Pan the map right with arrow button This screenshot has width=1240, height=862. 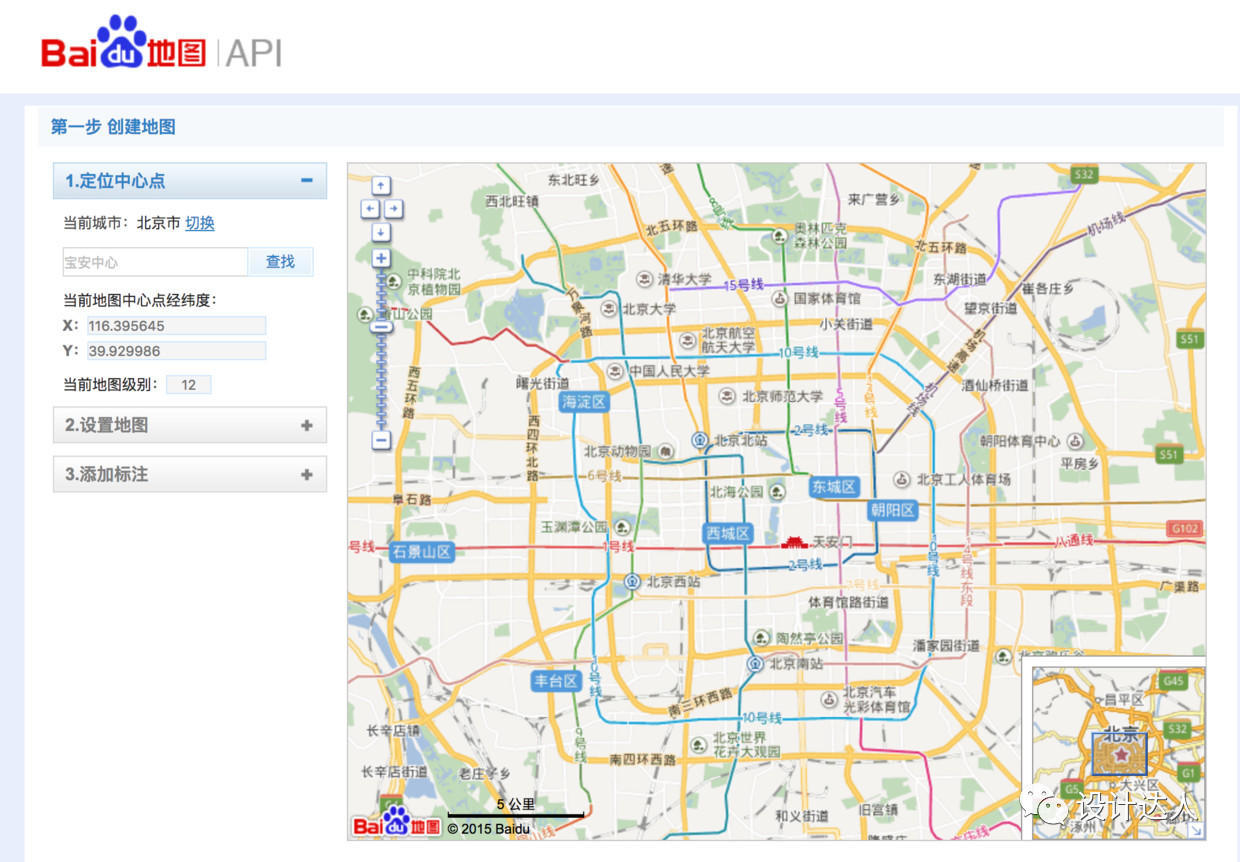point(394,209)
